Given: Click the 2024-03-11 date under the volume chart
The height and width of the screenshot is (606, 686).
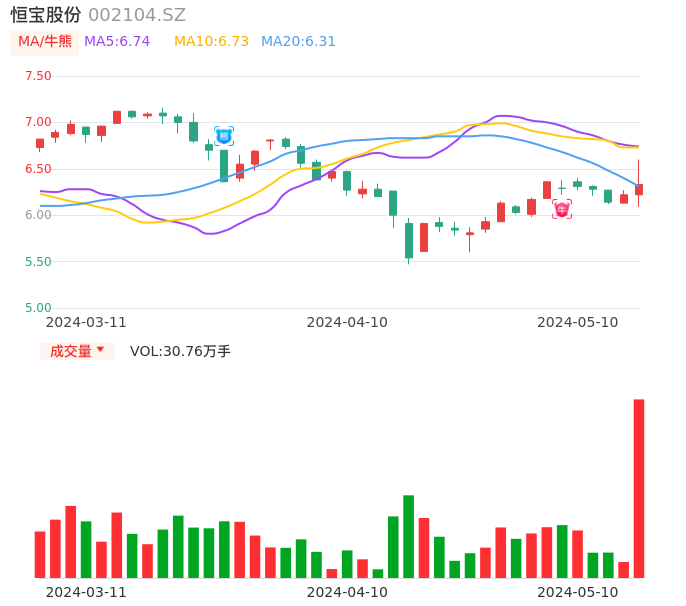Looking at the screenshot, I should point(86,592).
